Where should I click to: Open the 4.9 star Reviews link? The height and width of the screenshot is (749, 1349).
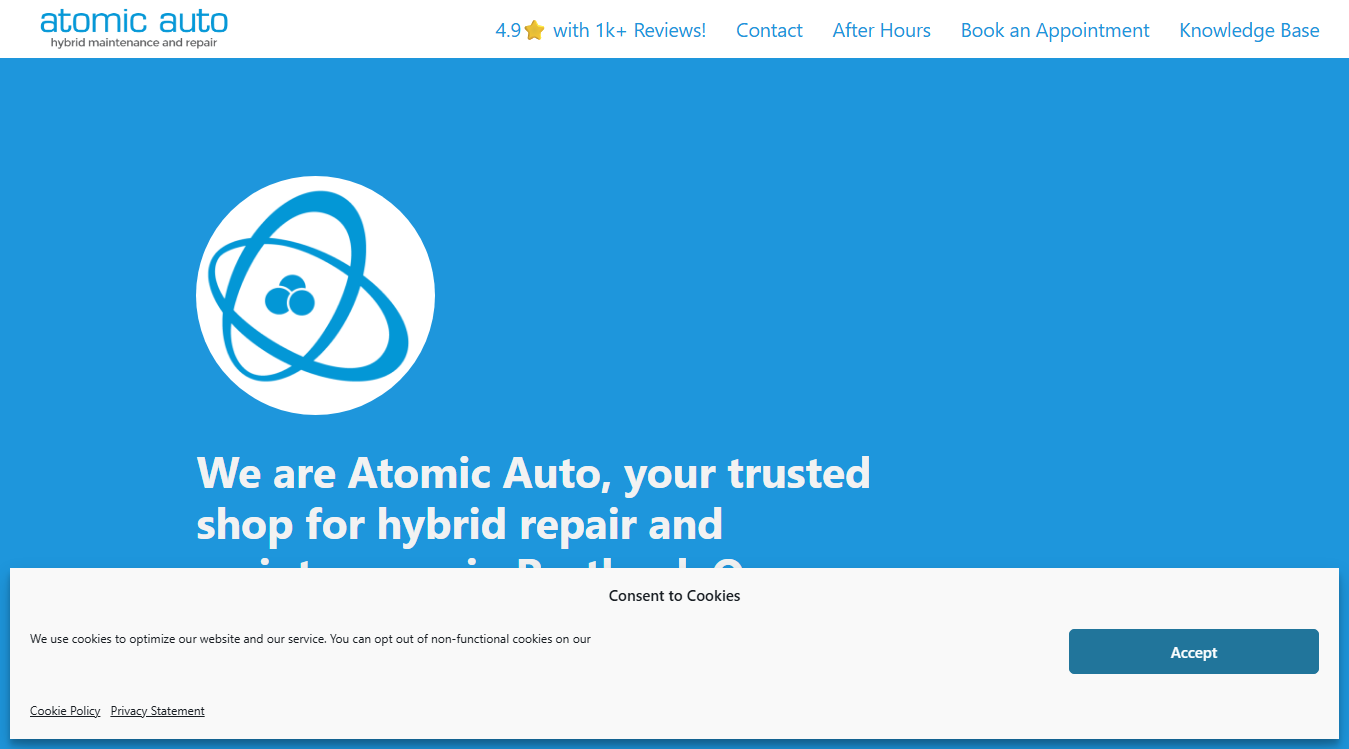(x=600, y=30)
